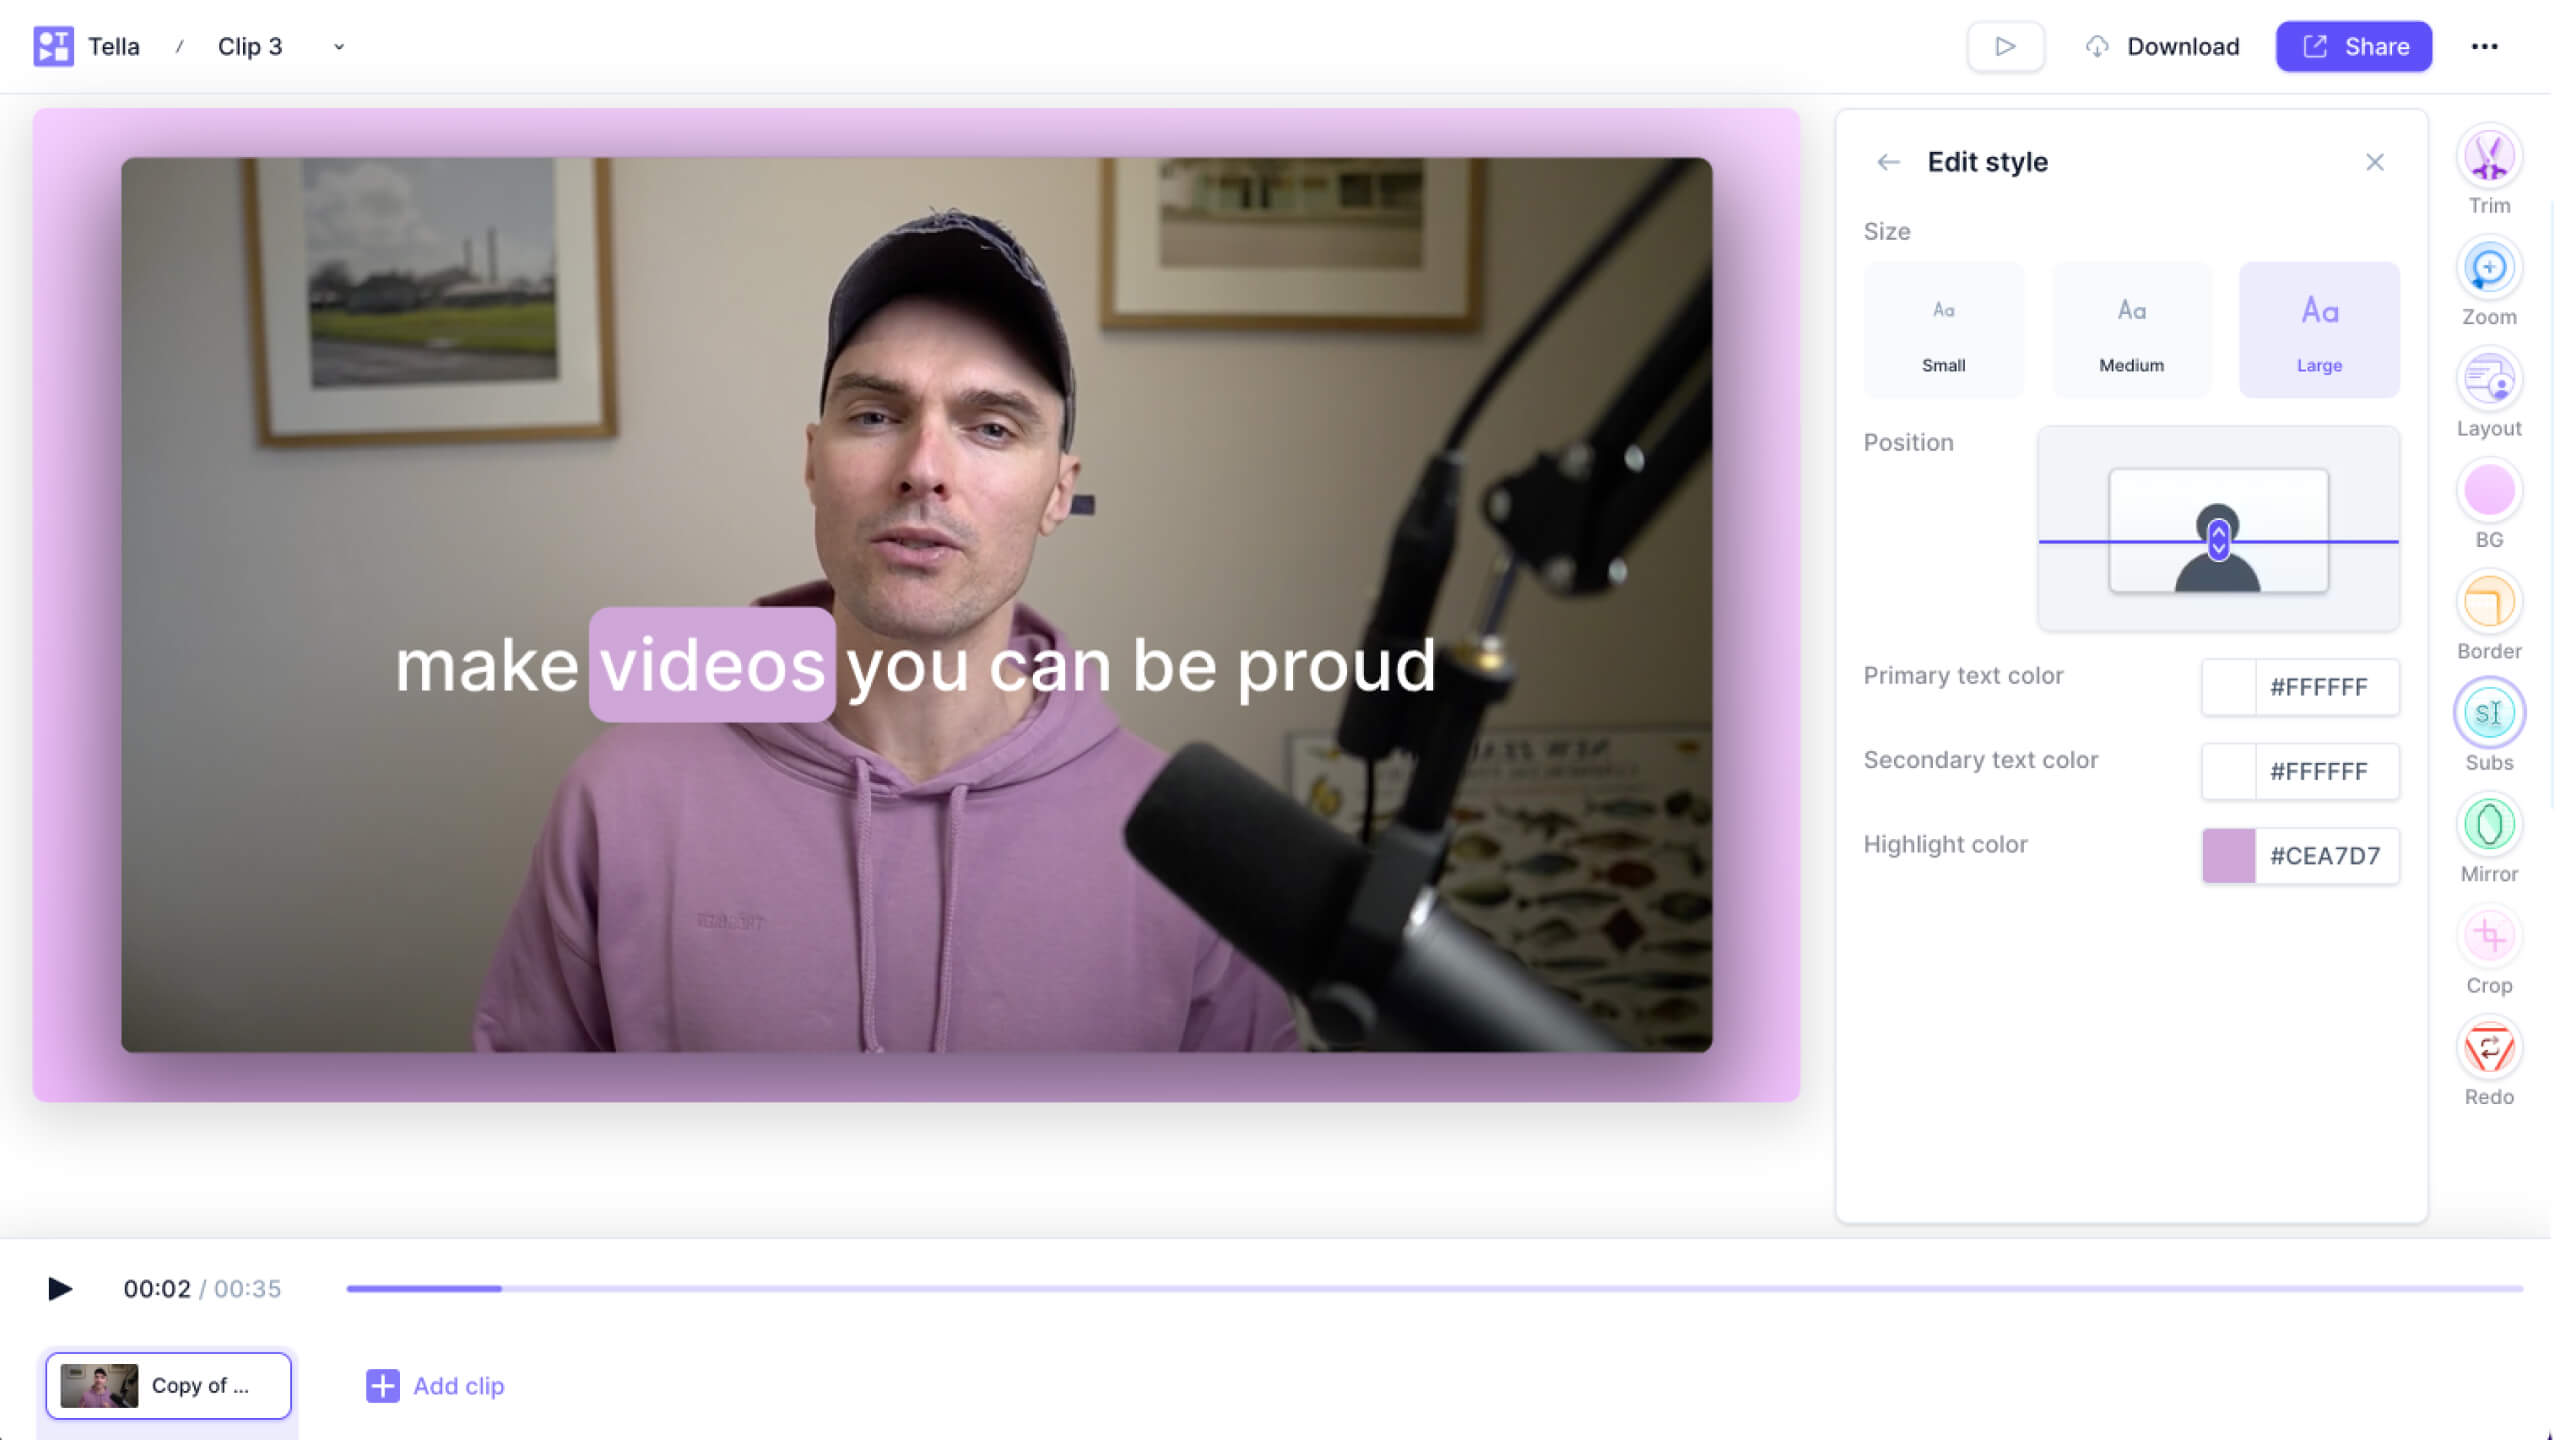
Task: Select the Medium subtitle size
Action: [x=2130, y=330]
